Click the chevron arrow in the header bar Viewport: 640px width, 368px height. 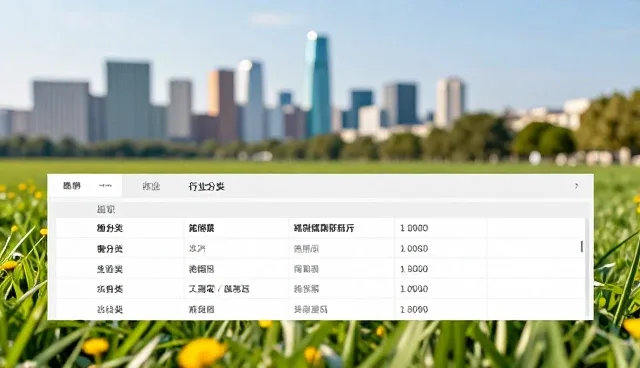576,186
